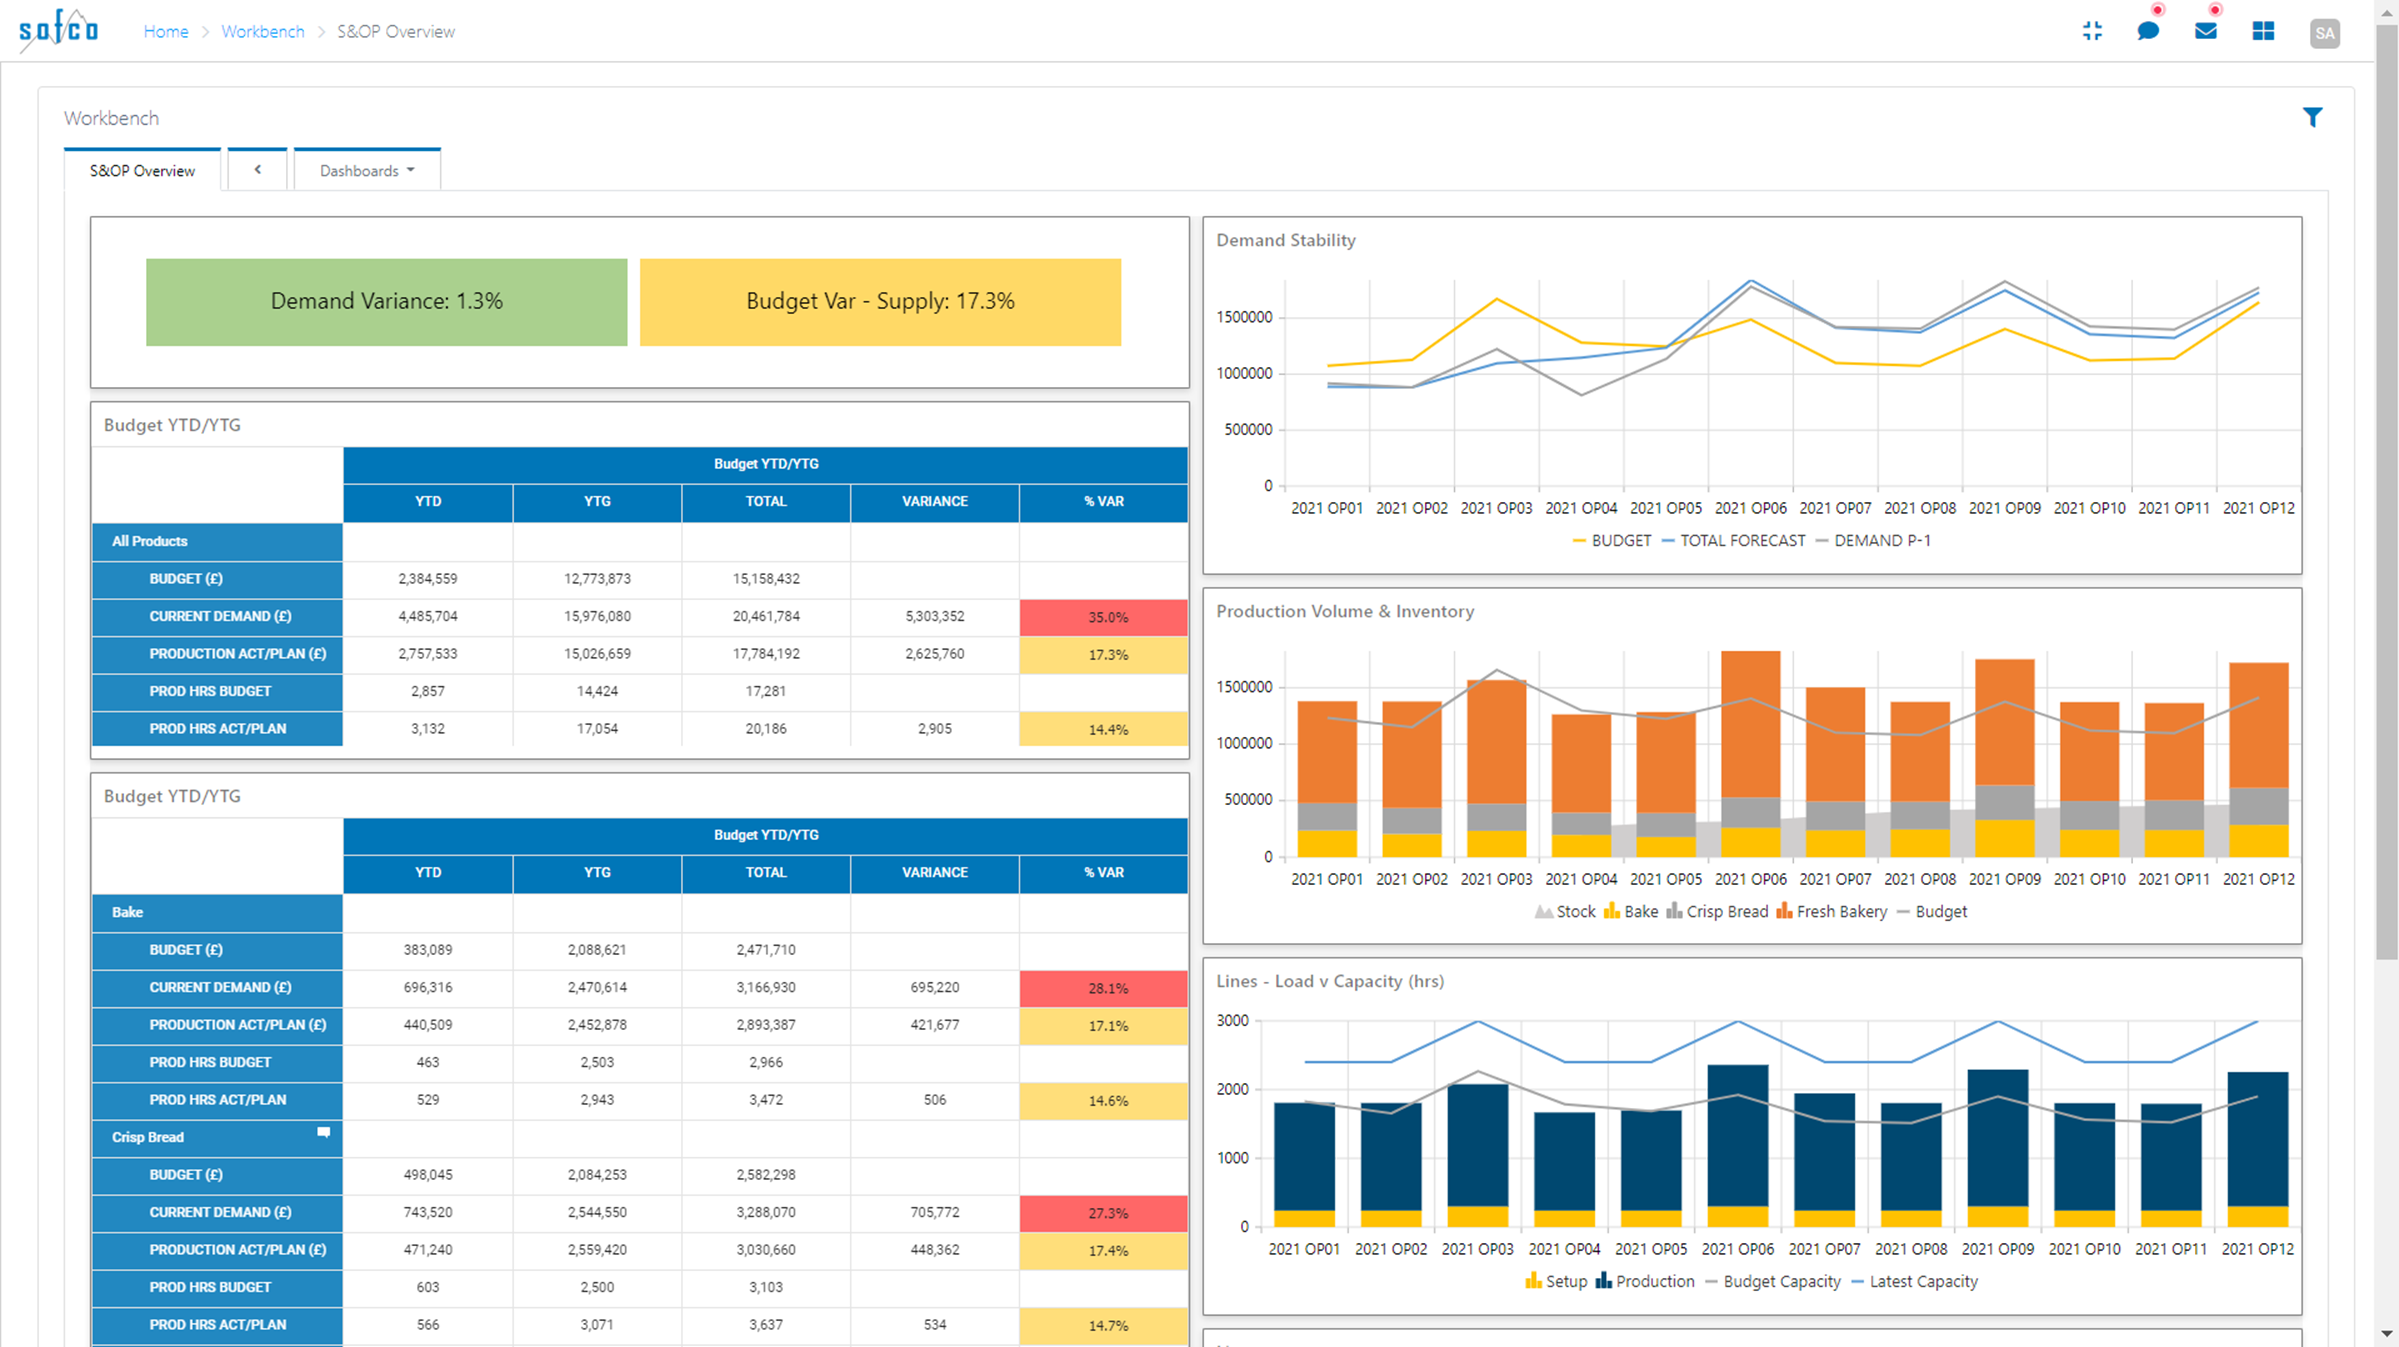The height and width of the screenshot is (1347, 2399).
Task: Open the comment icon on the Crisp Bread row
Action: tap(323, 1133)
